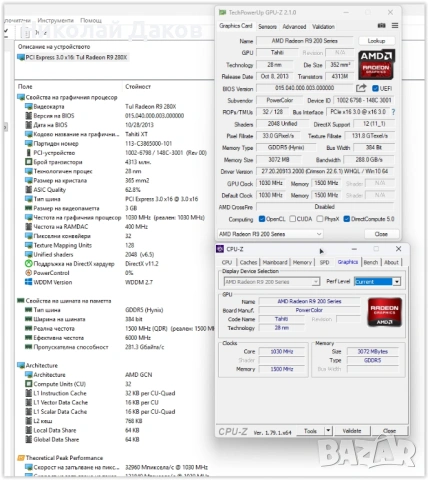428x480 pixels.
Task: Click the Брой транзистори row icon
Action: [29, 162]
